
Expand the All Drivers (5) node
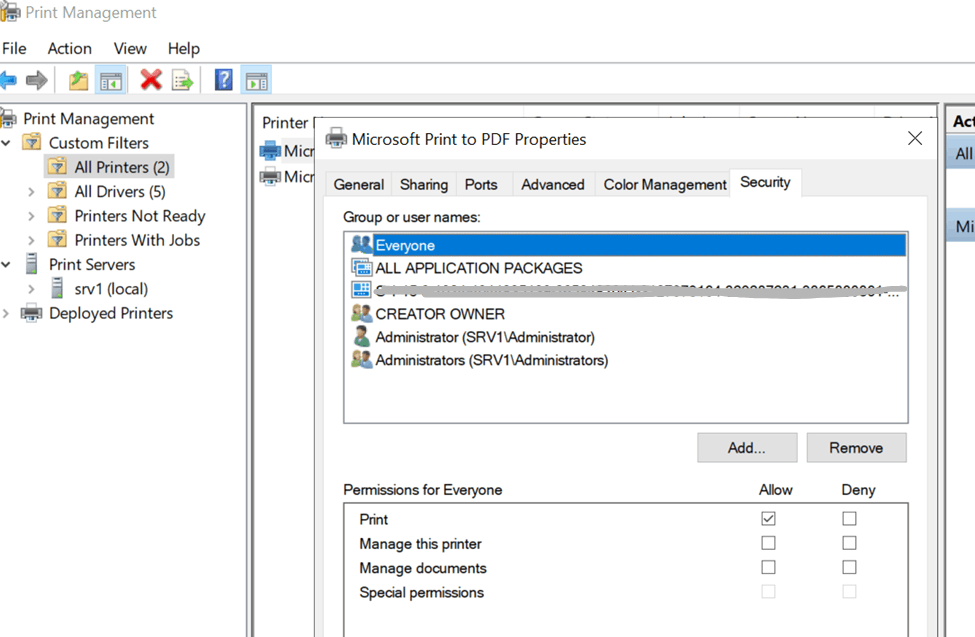click(31, 192)
